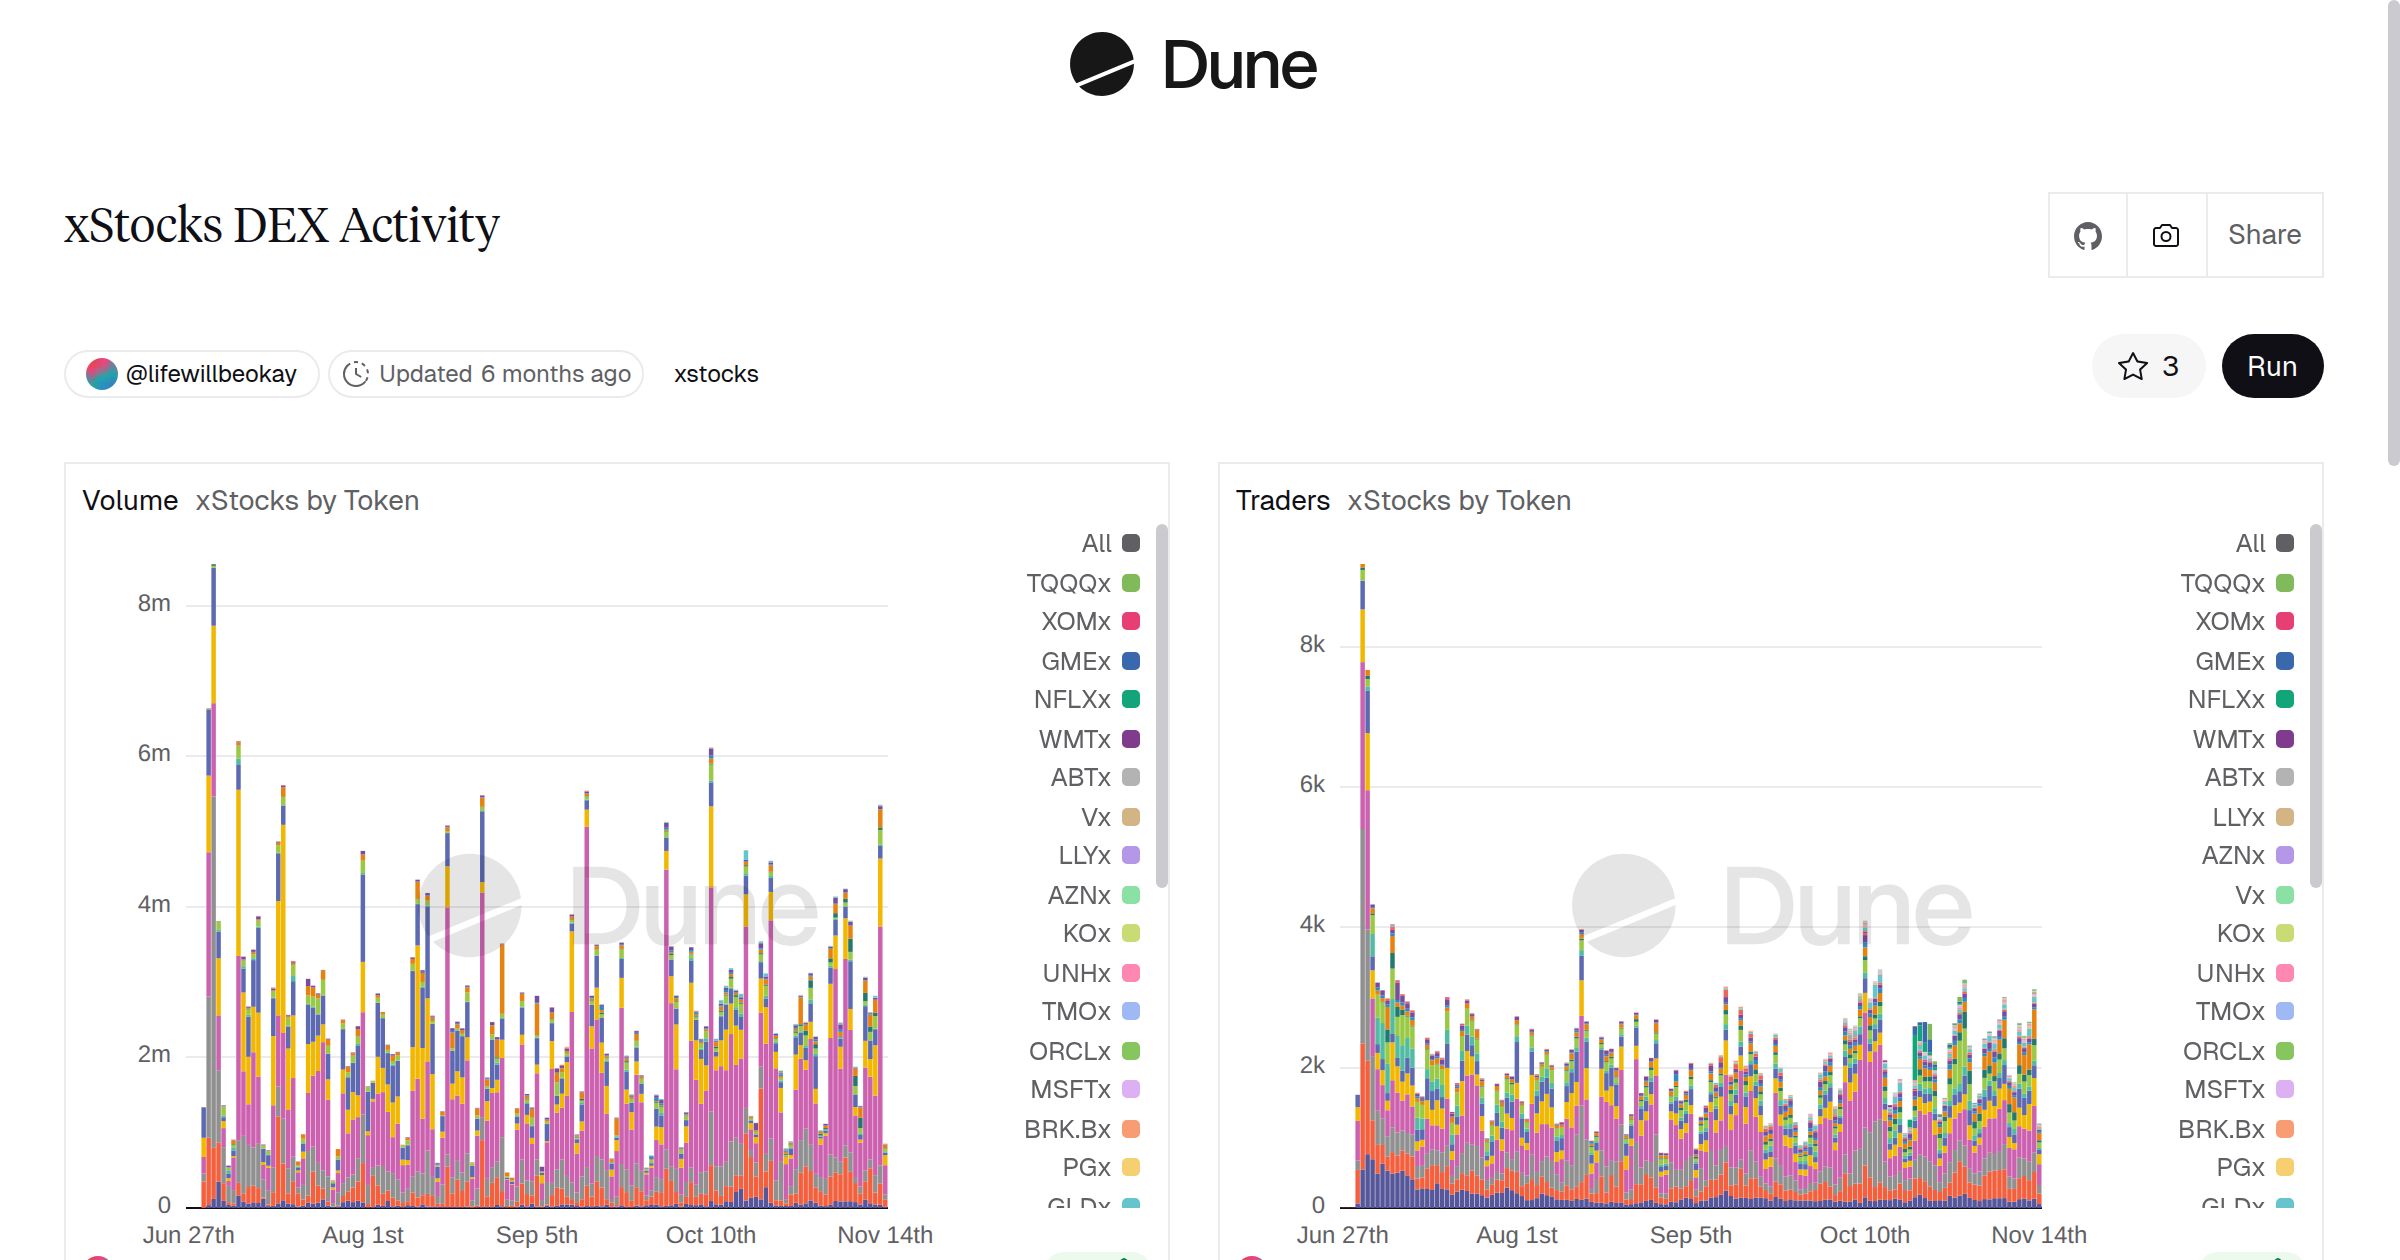Image resolution: width=2400 pixels, height=1260 pixels.
Task: Click the WMTx purple color swatch
Action: [x=1130, y=739]
